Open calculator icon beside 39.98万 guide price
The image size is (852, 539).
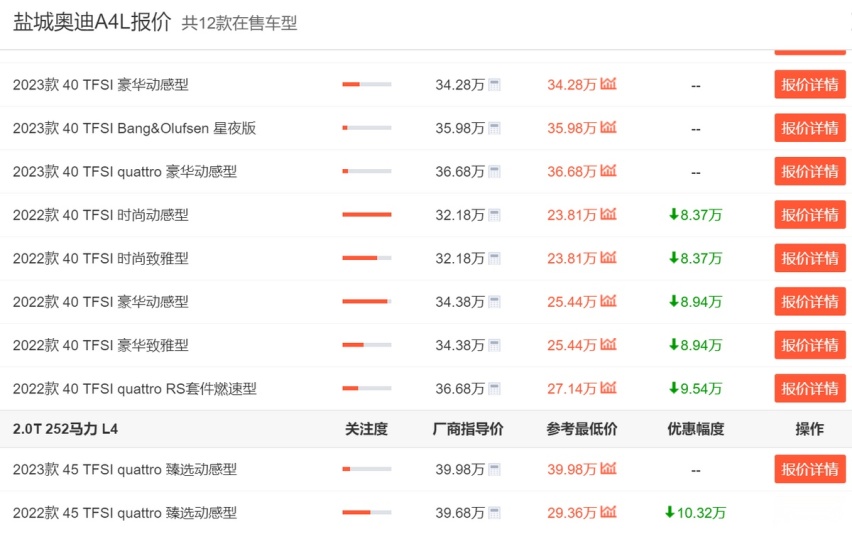(494, 469)
